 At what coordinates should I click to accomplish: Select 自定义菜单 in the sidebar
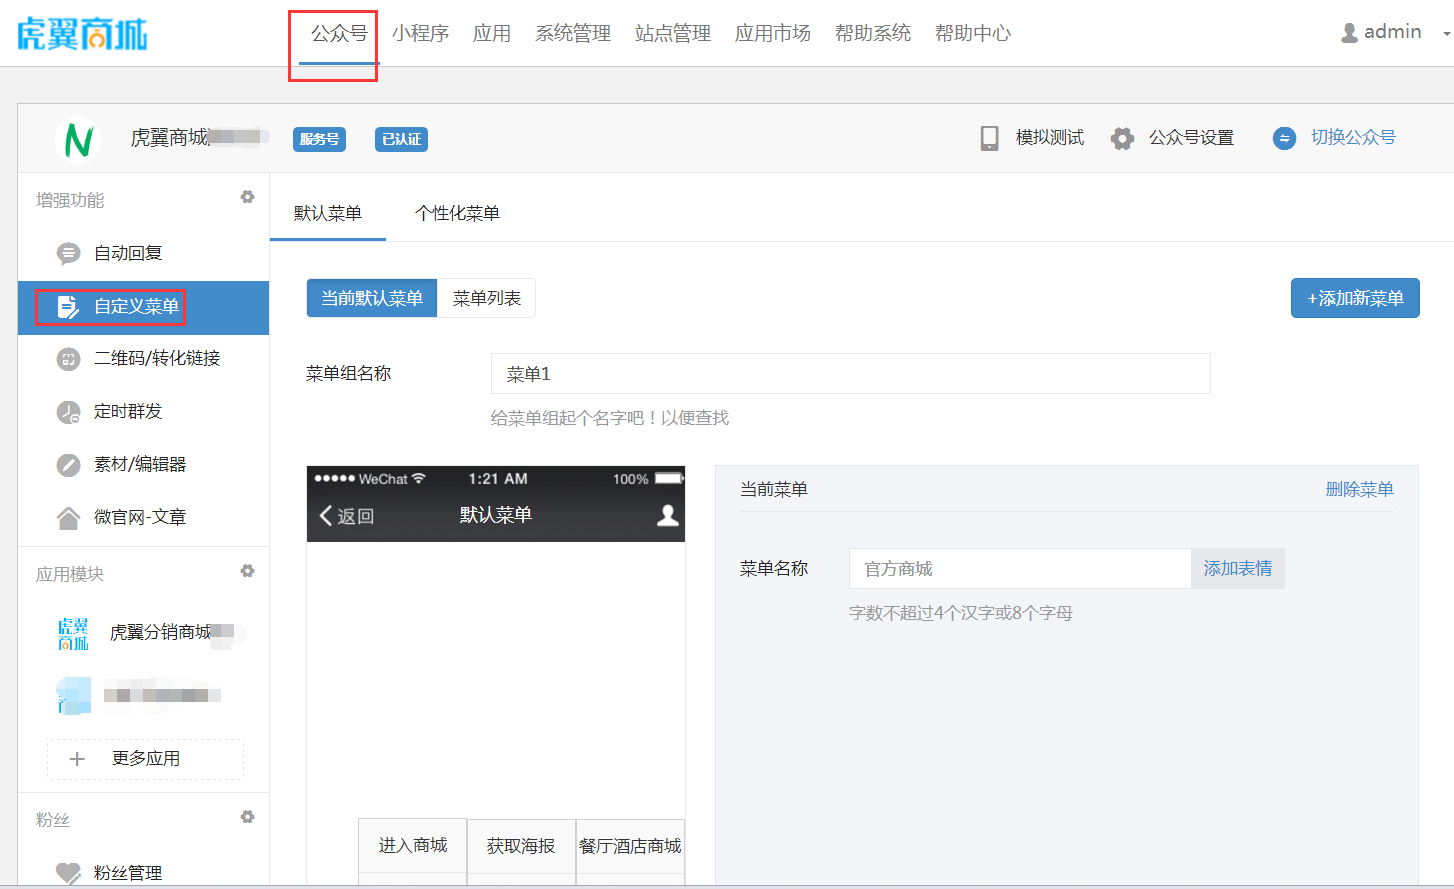pyautogui.click(x=143, y=307)
